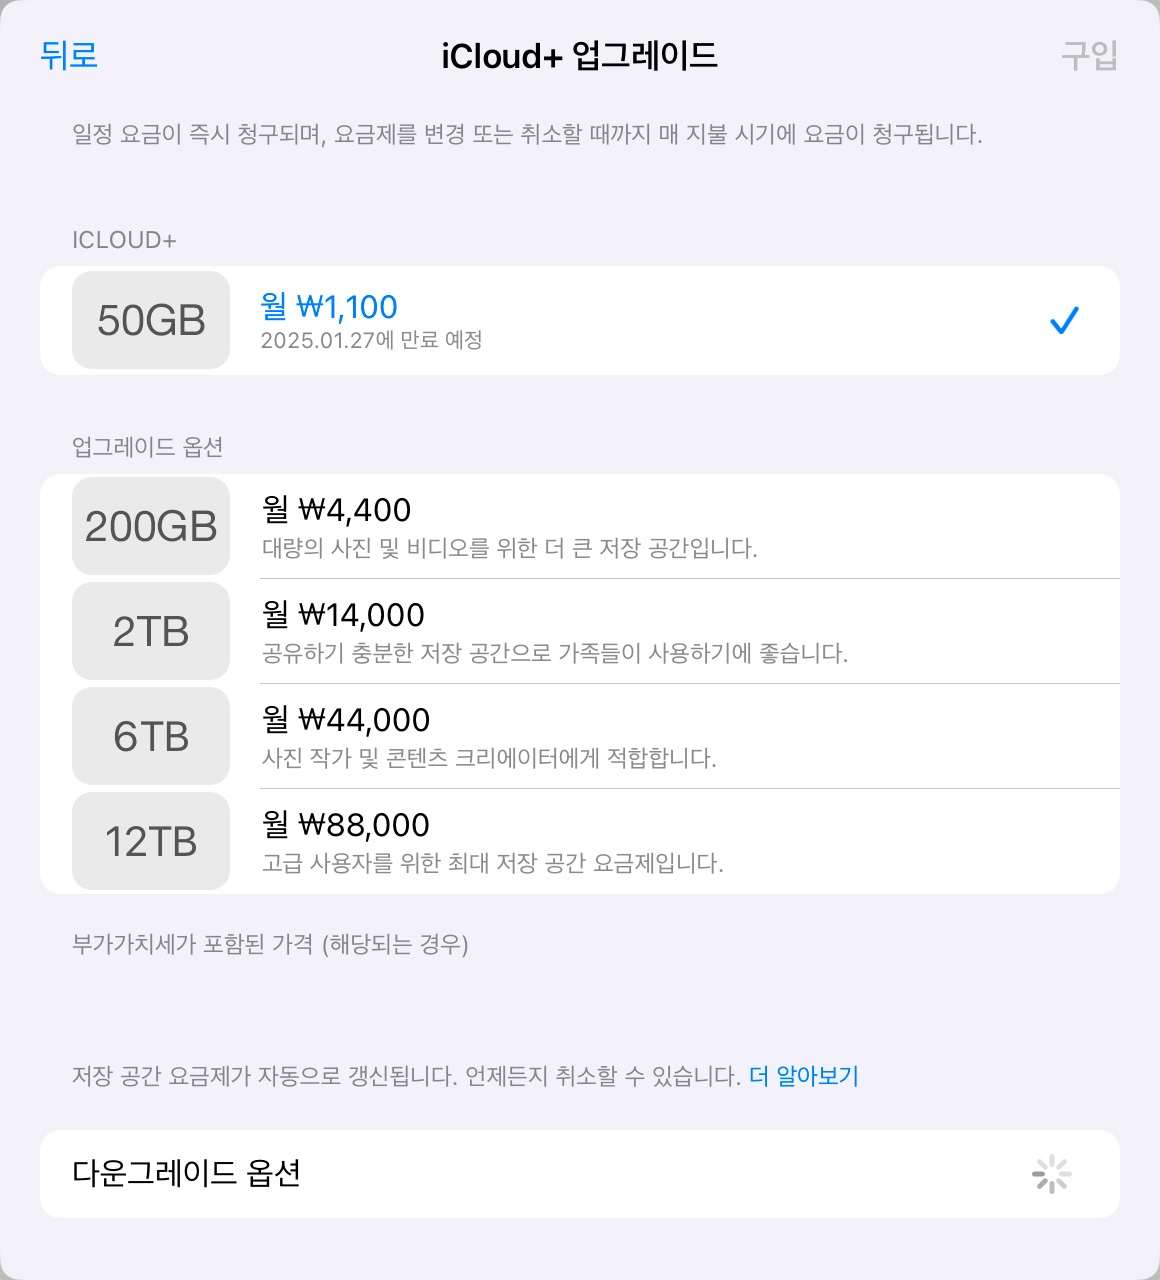This screenshot has width=1160, height=1280.
Task: Expand 다운그레이드 옵션 row
Action: [x=187, y=1173]
